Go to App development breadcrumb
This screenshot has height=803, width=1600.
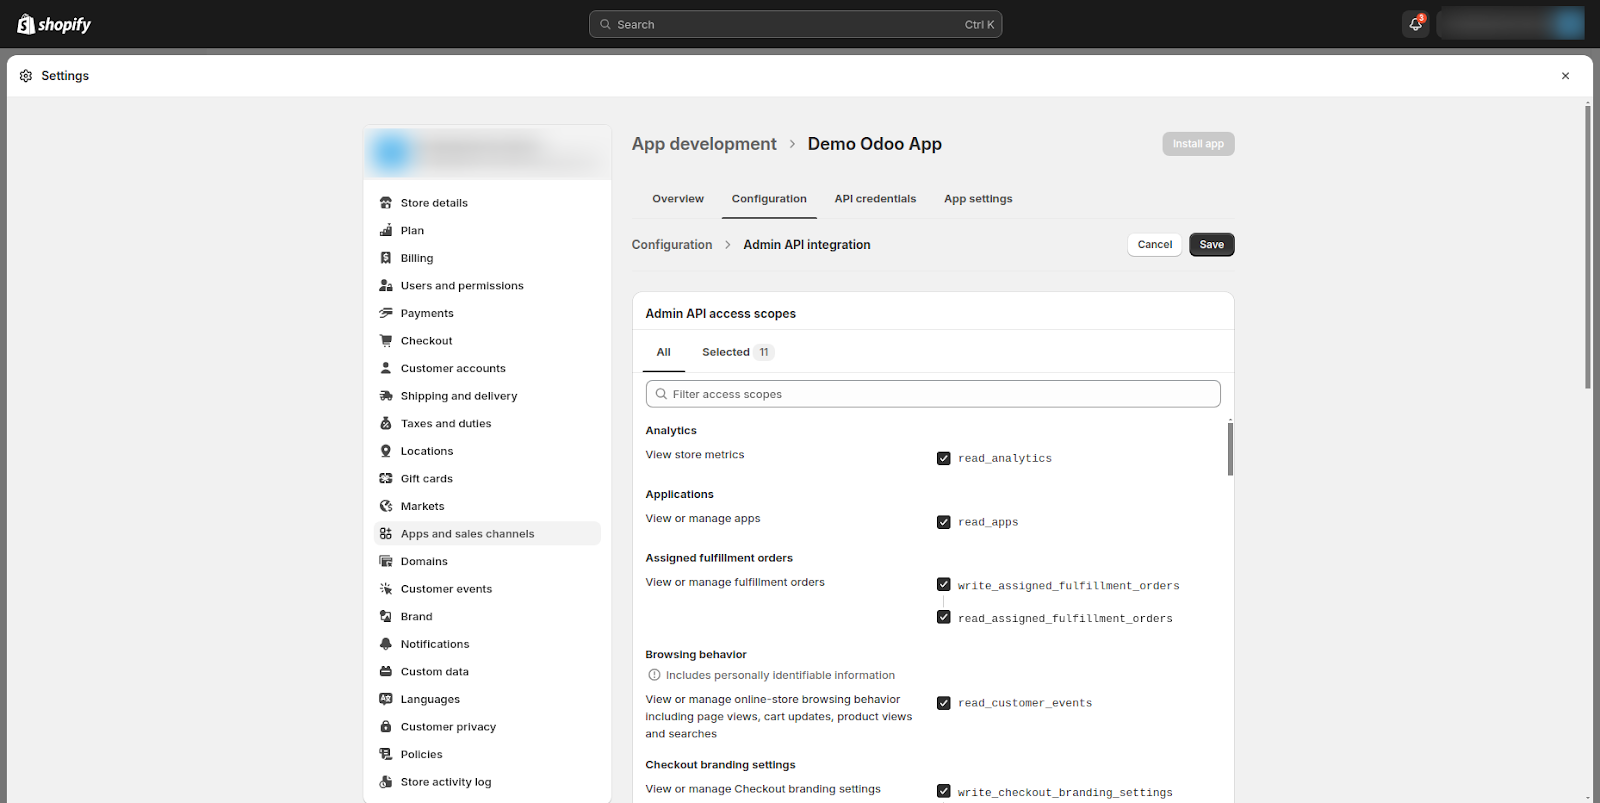[704, 144]
